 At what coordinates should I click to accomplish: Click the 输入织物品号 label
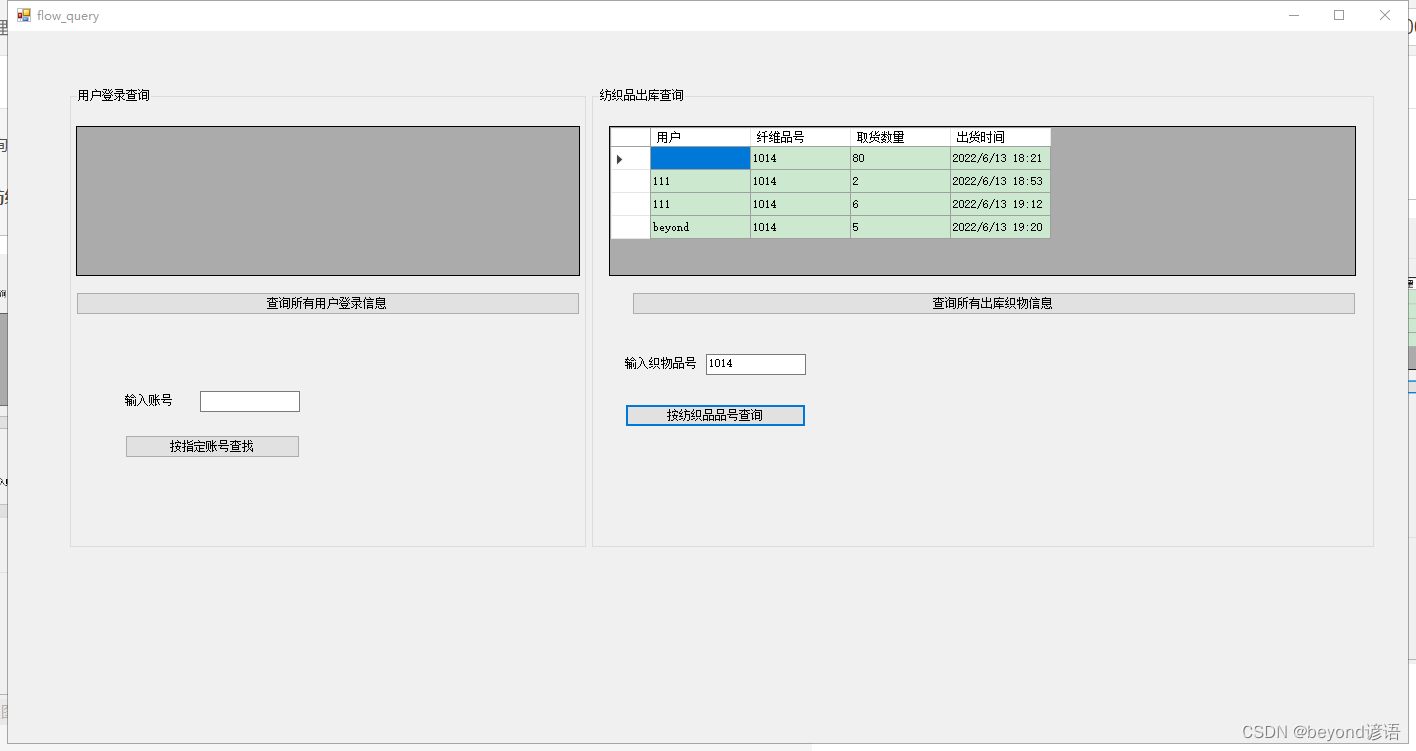tap(660, 364)
